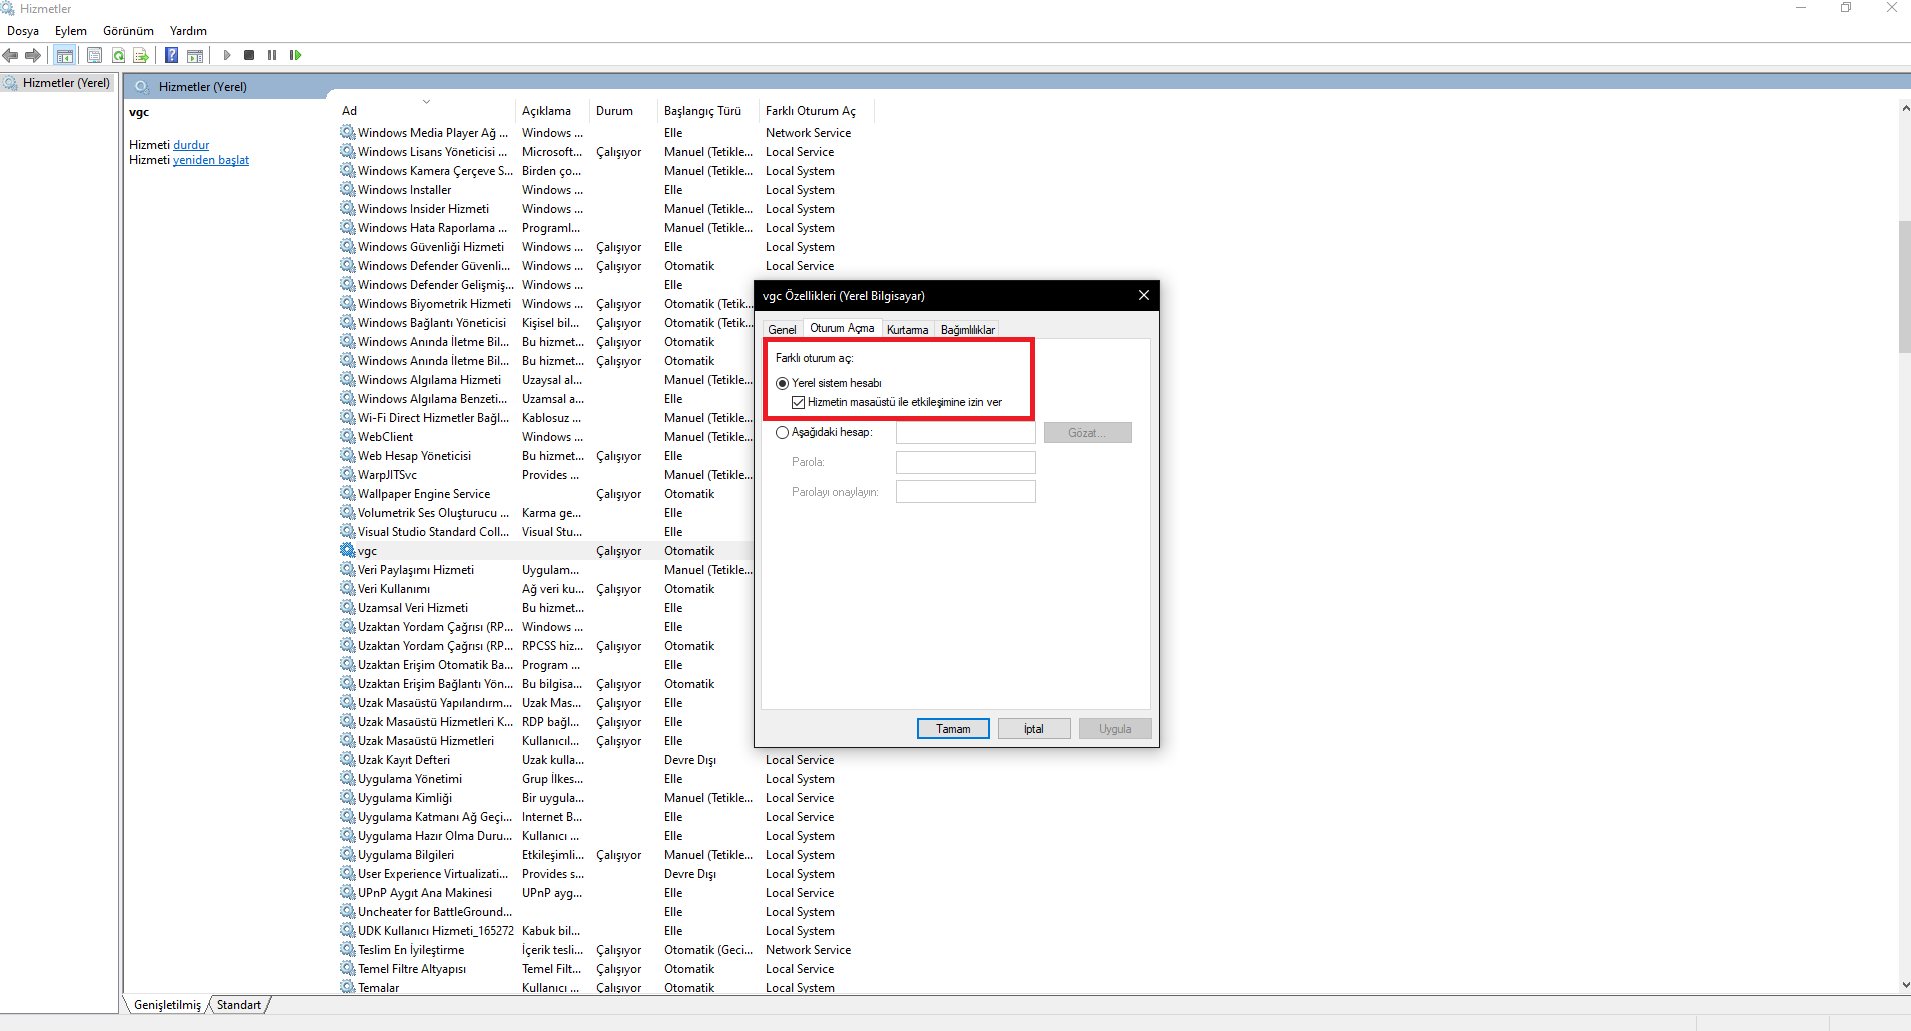Click the account name field beside Aşağıdaki hesap

[x=965, y=433]
